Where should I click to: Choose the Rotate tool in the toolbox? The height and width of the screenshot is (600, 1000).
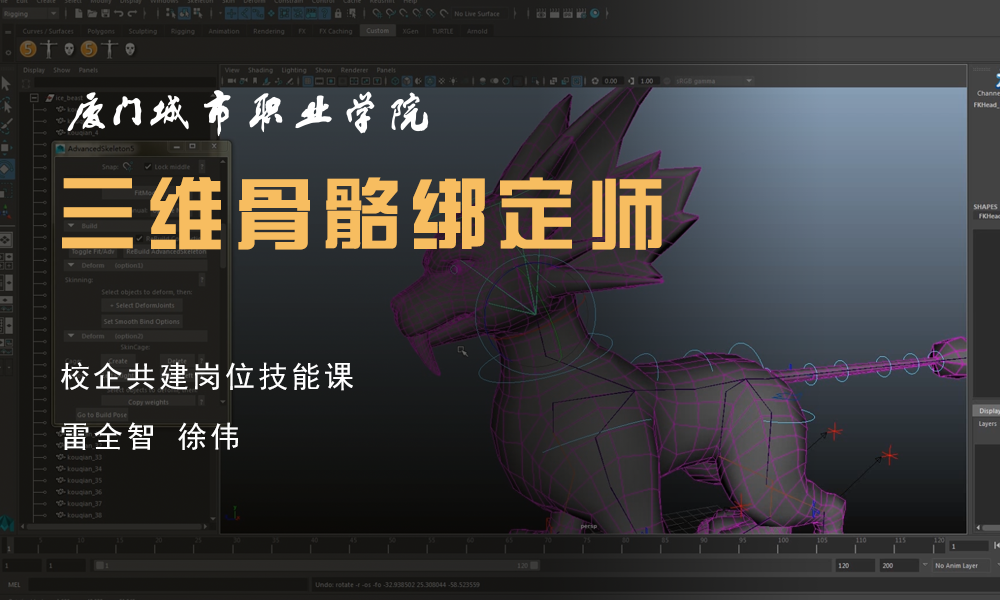(x=6, y=170)
